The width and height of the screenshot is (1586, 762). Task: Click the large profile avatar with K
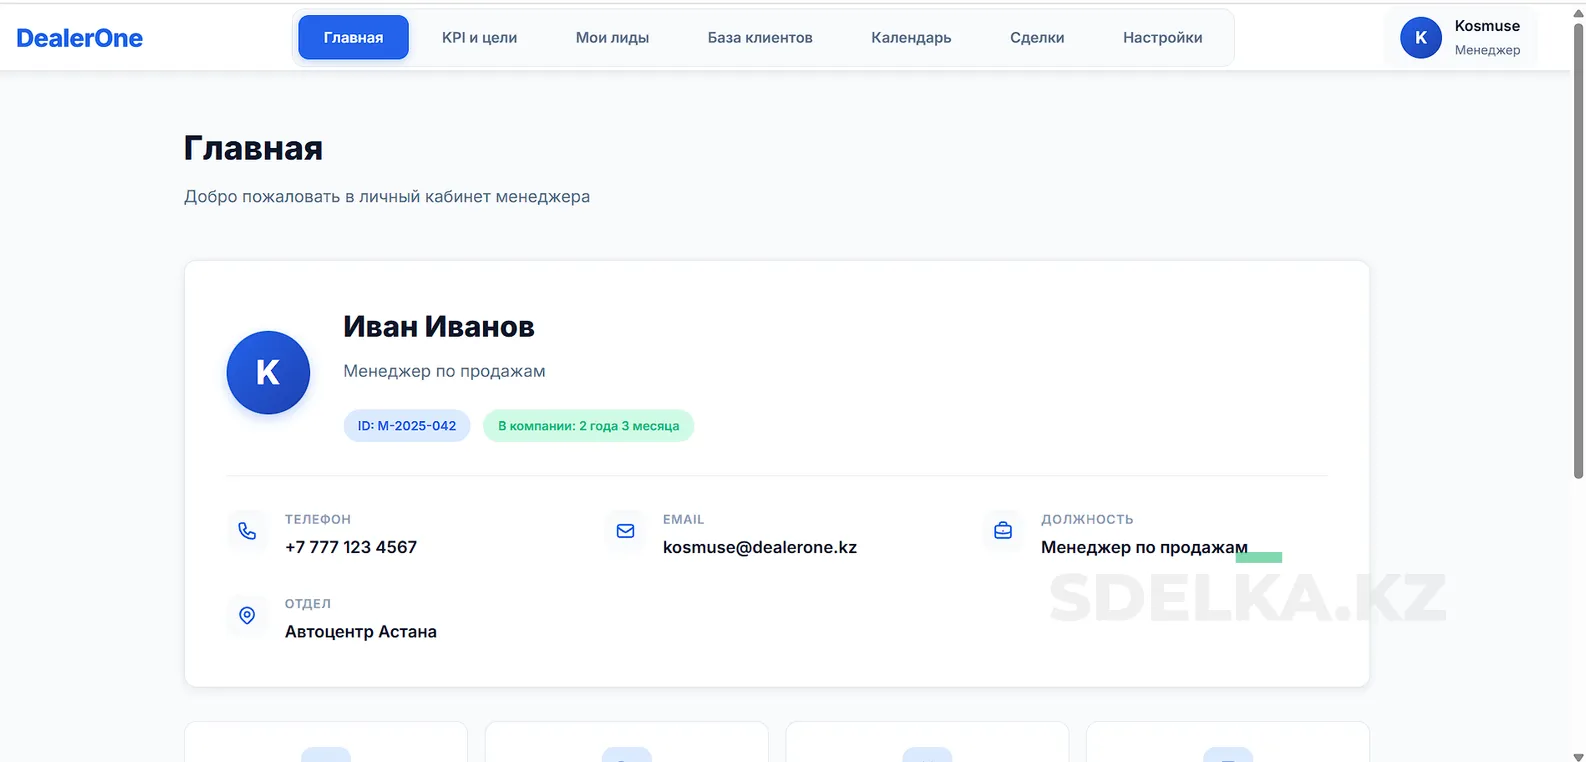[268, 372]
